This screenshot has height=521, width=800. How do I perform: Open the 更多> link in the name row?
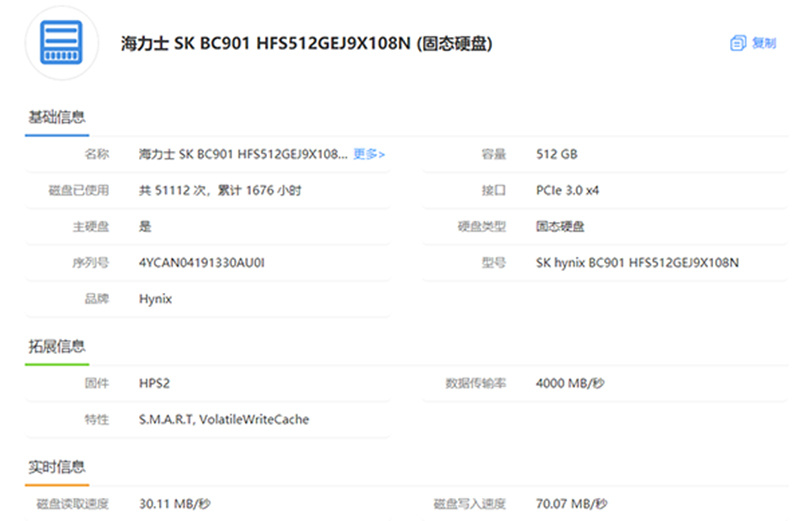tap(369, 154)
